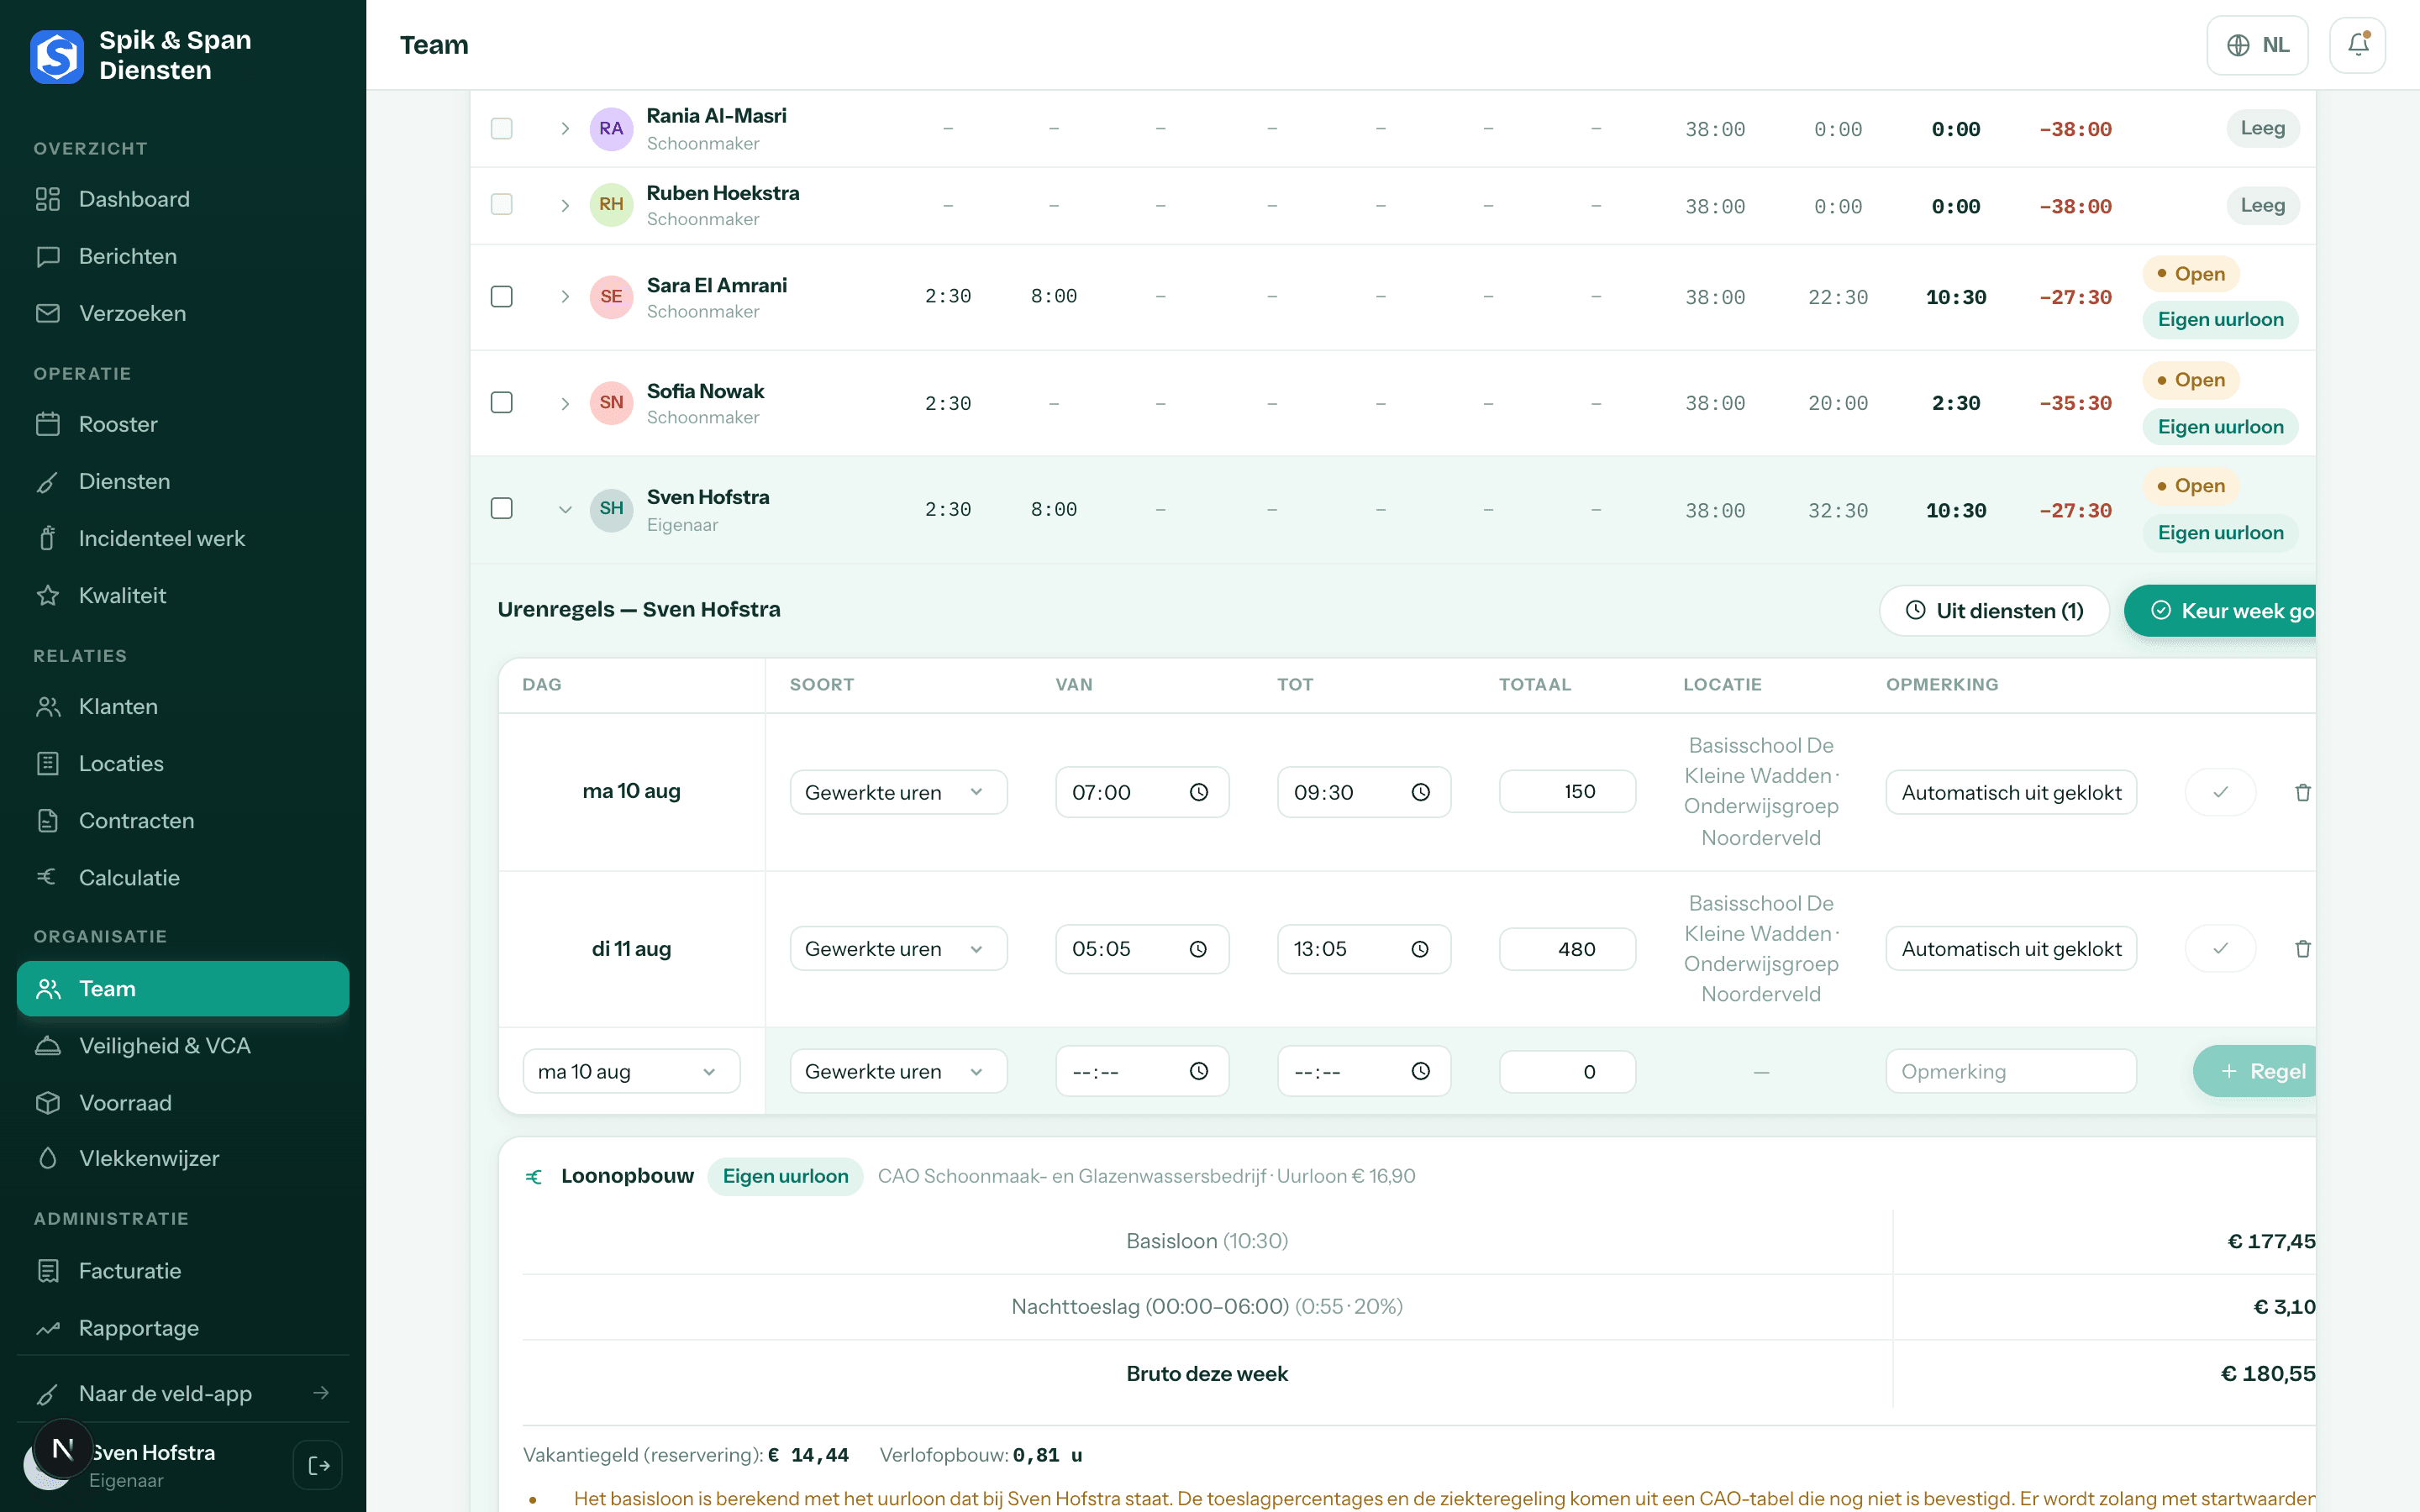Image resolution: width=2420 pixels, height=1512 pixels.
Task: Expand Ruben Hoekstra's row
Action: (565, 205)
